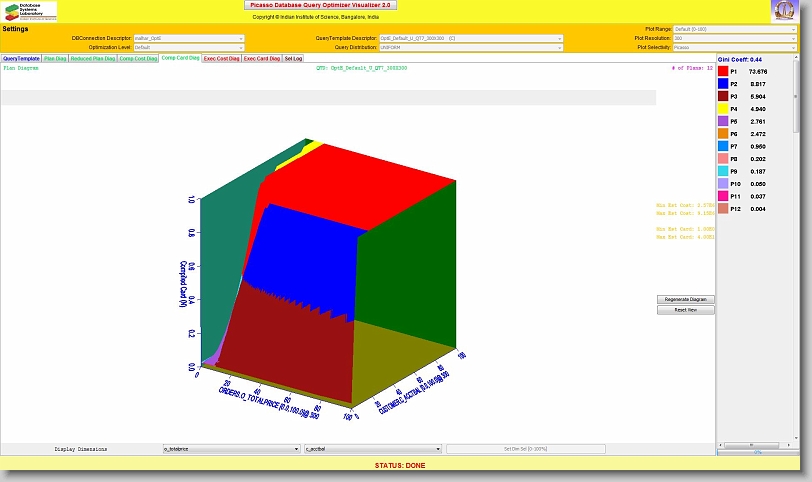
Task: Open the o_totalprice display dimension dropdown
Action: [x=231, y=450]
